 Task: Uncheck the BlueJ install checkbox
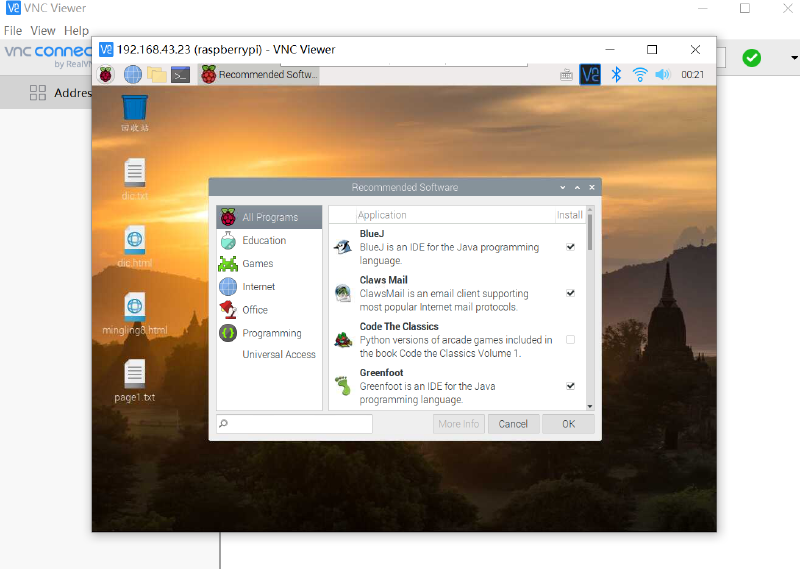click(570, 247)
